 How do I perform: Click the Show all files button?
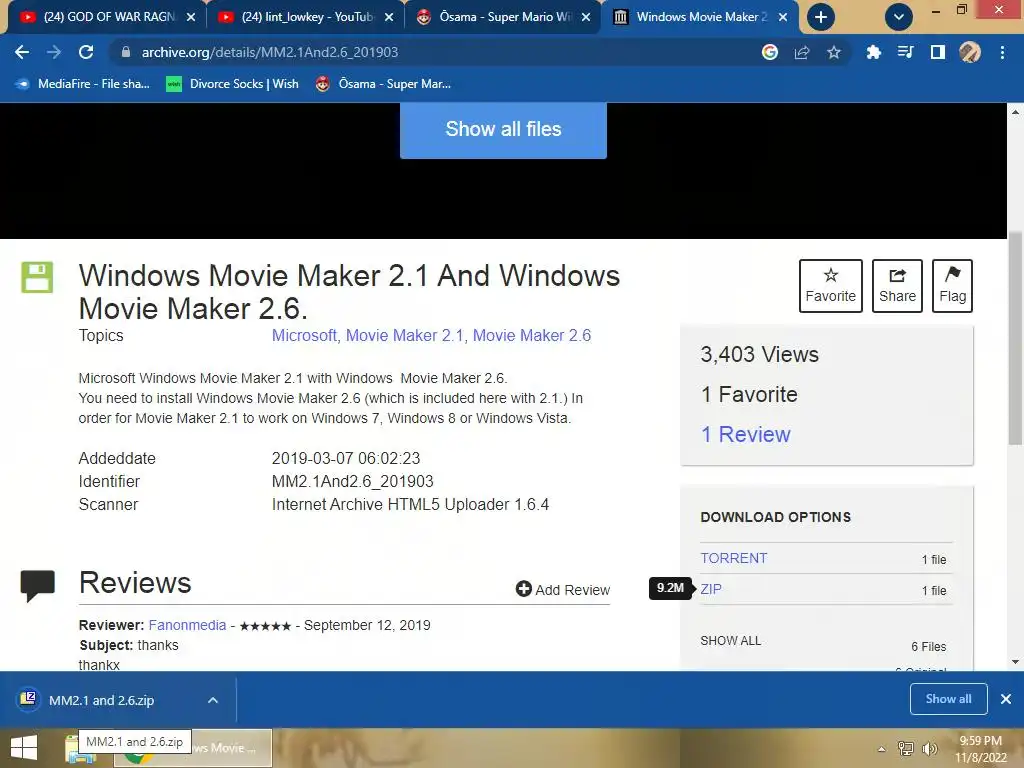tap(503, 129)
